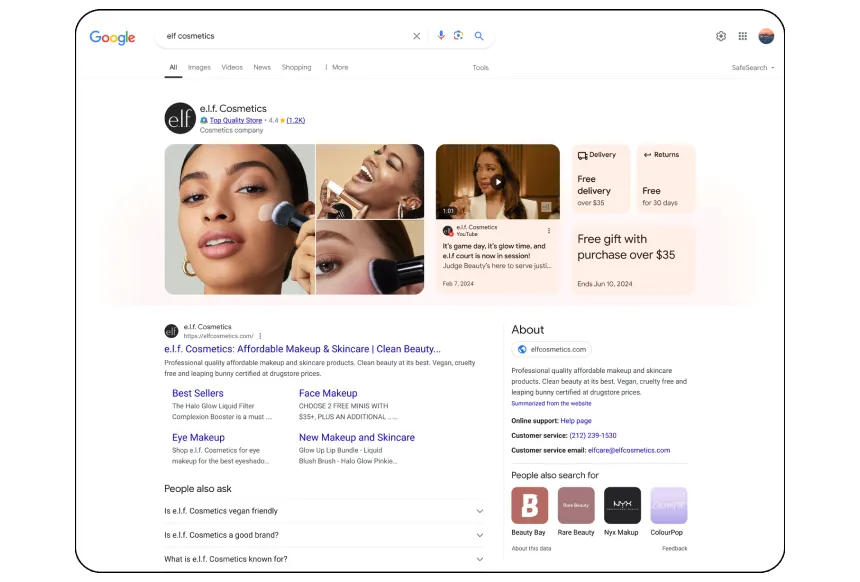This screenshot has height=582, width=860.
Task: Open the More search filters menu
Action: (336, 68)
